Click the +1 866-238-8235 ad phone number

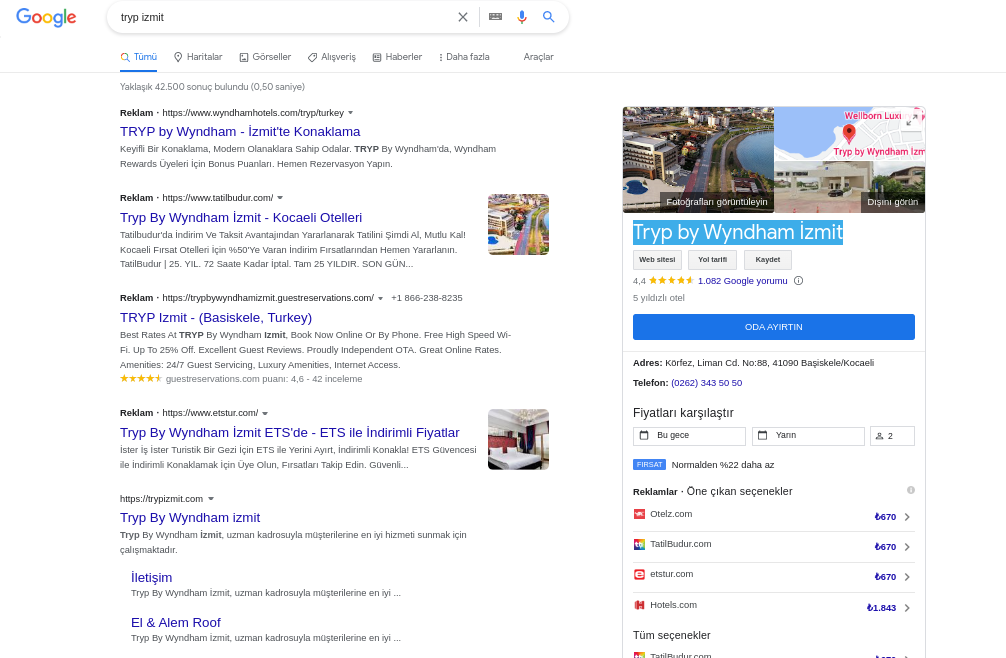pos(427,298)
